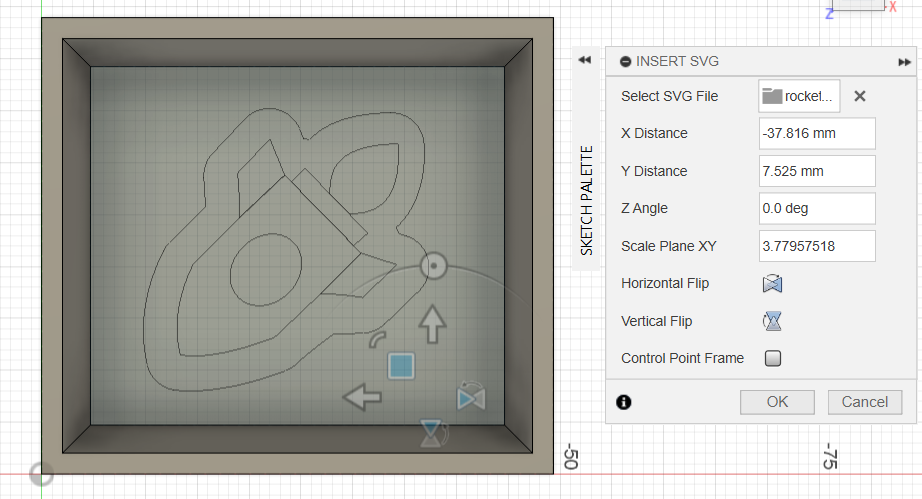Viewport: 922px width, 499px height.
Task: Click the circle window of the rocket sketch
Action: coord(266,269)
